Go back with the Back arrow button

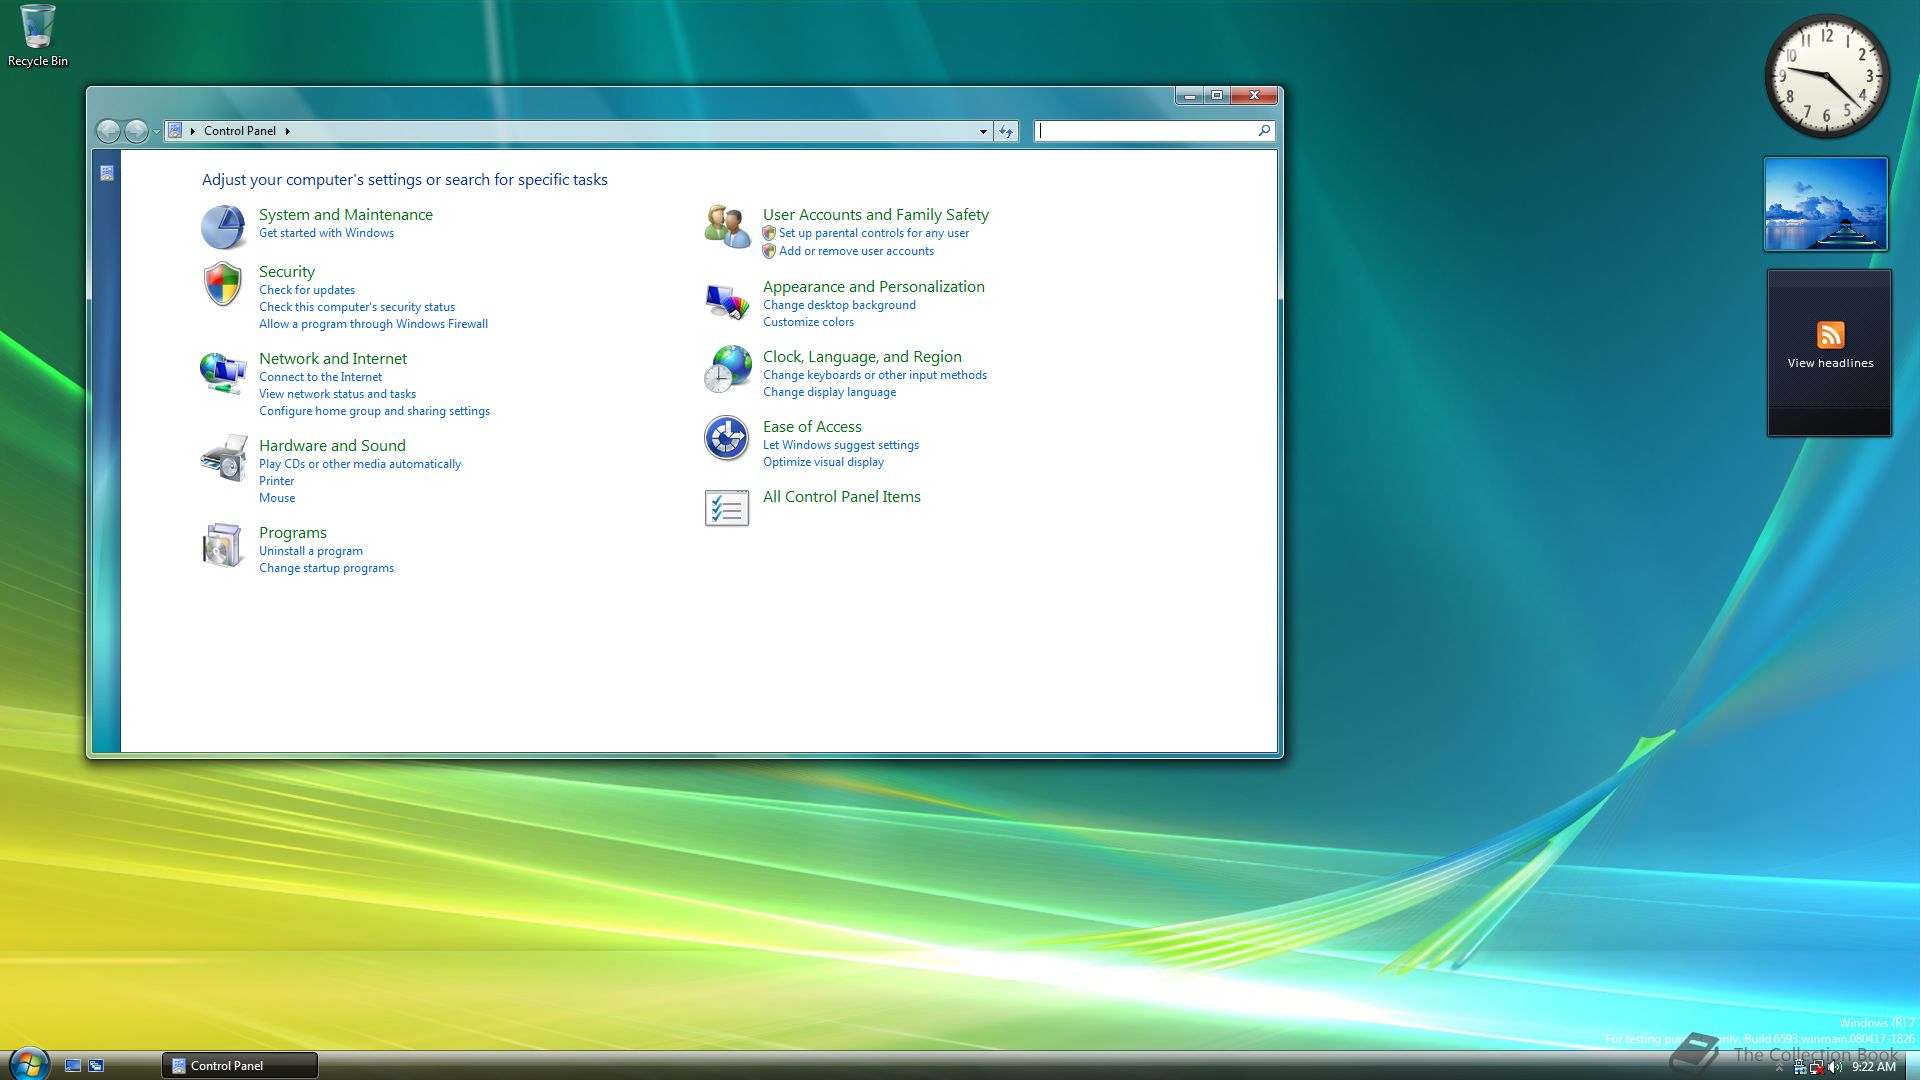click(108, 131)
